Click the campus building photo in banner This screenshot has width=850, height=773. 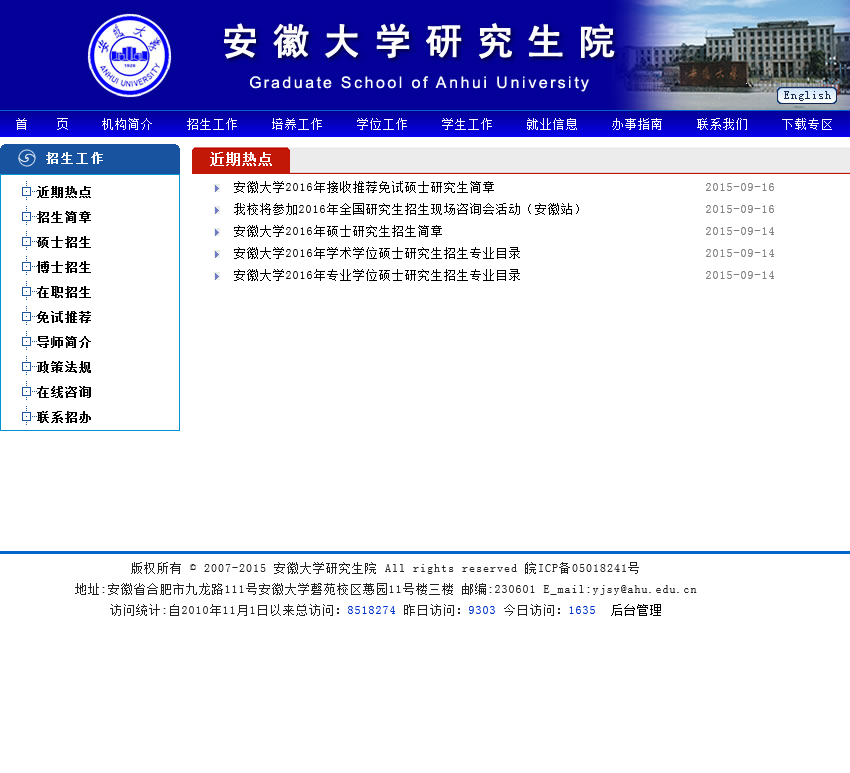point(737,54)
